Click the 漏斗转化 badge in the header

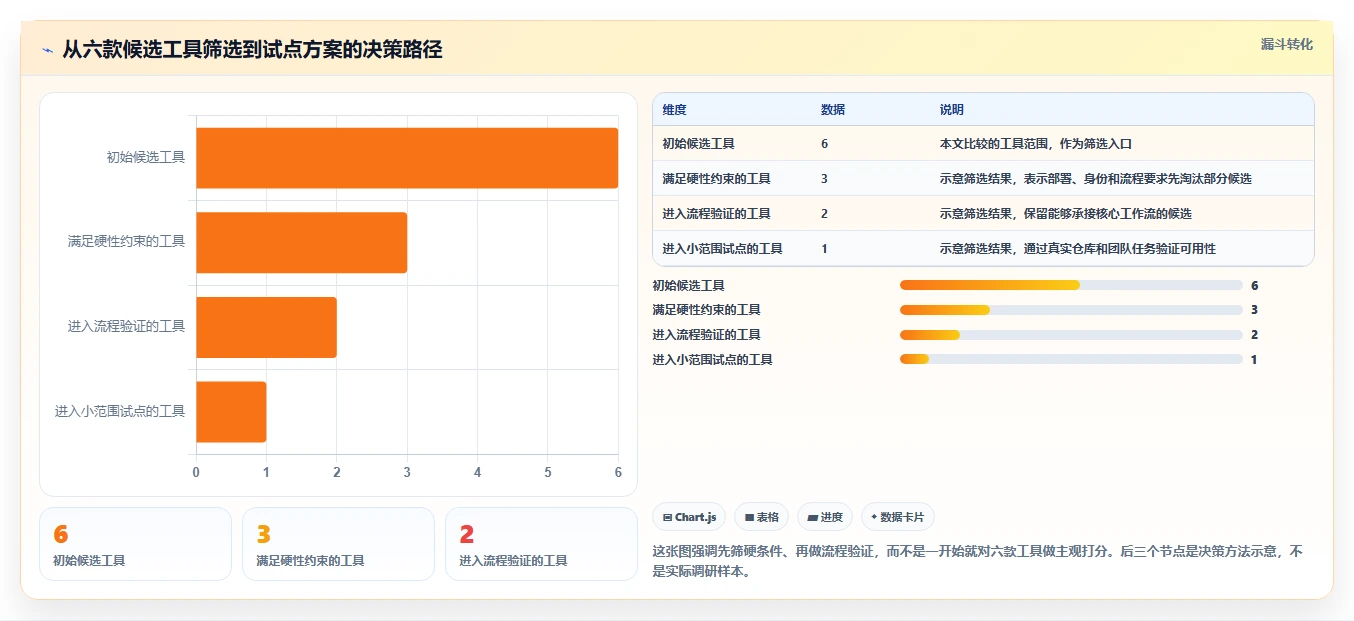point(1286,44)
